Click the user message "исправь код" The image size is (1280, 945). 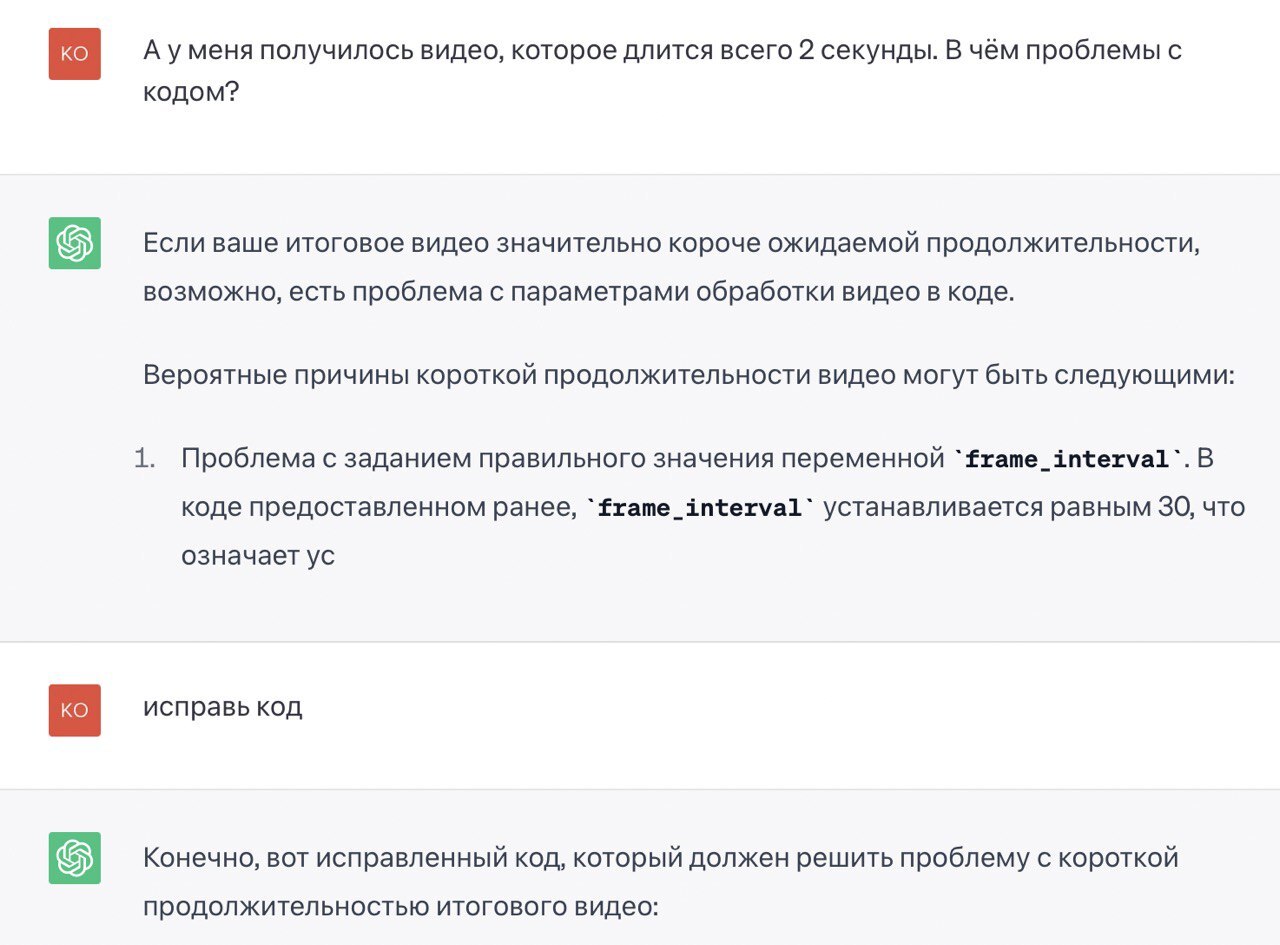[x=222, y=707]
